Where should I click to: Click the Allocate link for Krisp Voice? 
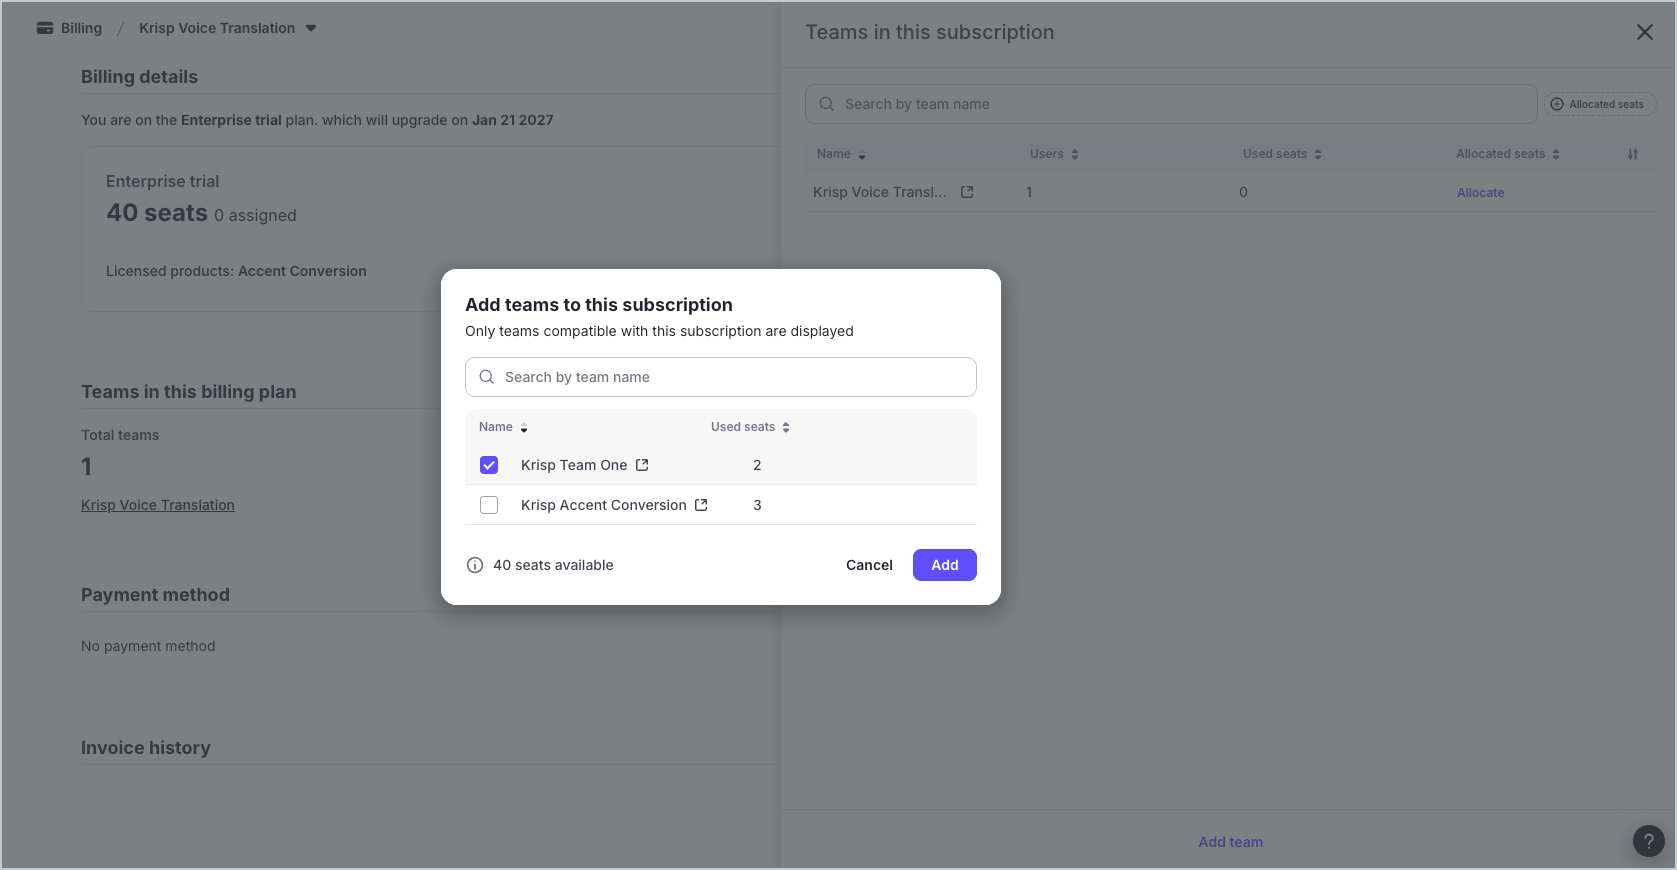click(1480, 193)
